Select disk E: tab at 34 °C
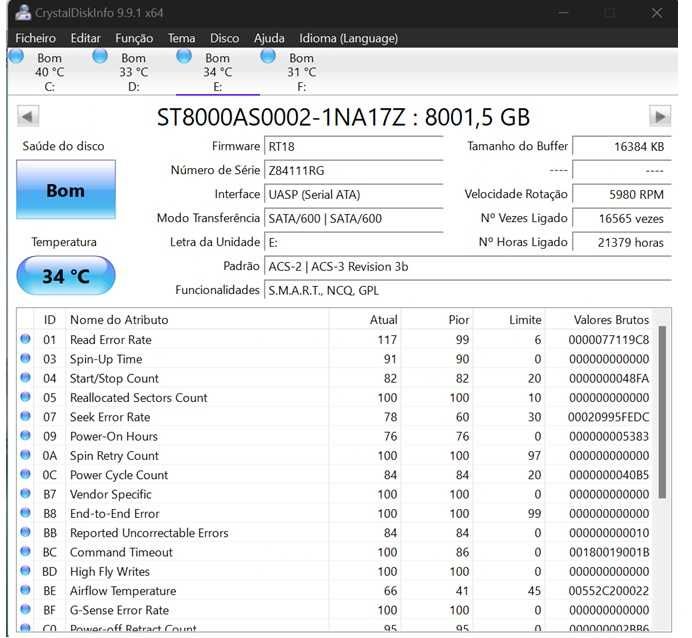 click(217, 71)
